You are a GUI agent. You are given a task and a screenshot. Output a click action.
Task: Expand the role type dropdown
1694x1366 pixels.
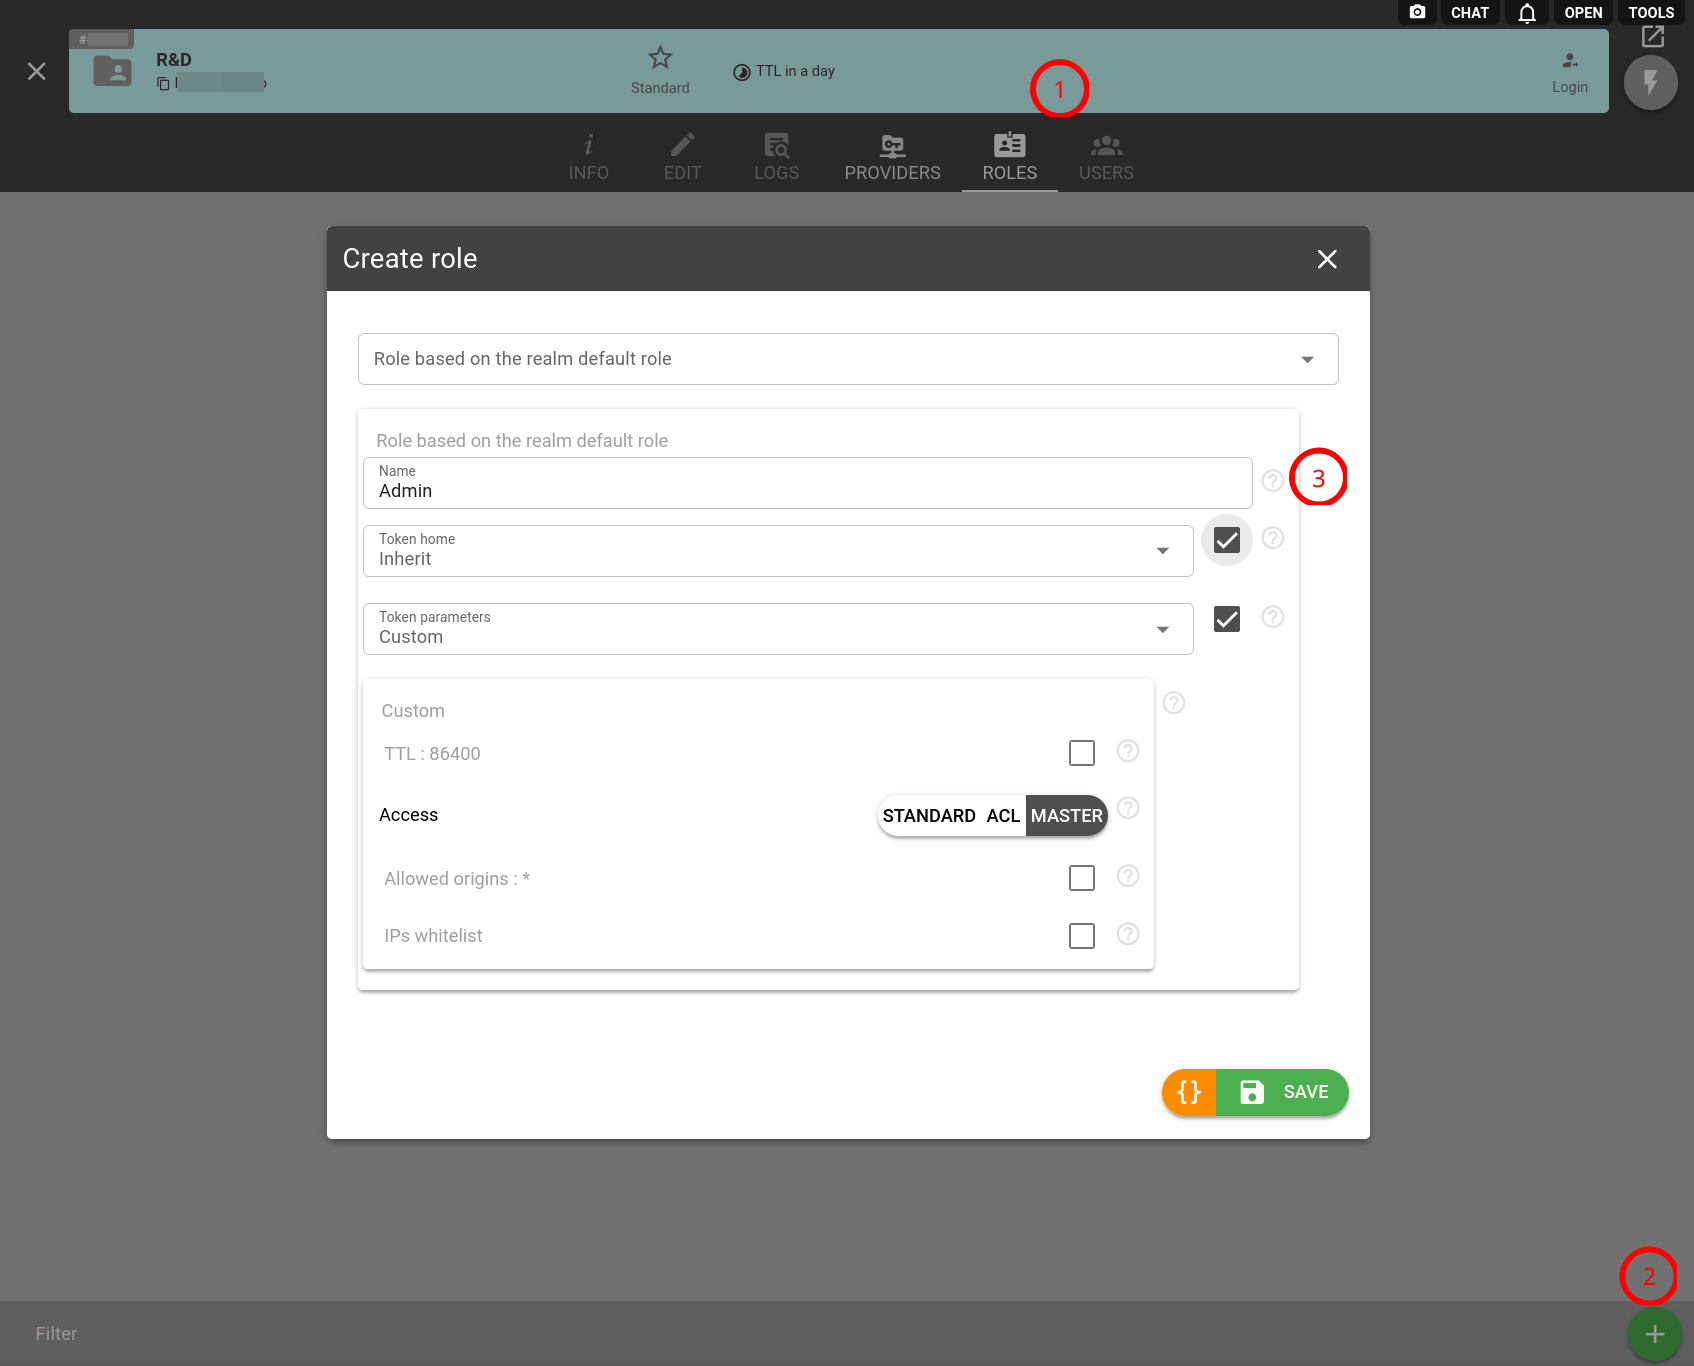point(1306,359)
